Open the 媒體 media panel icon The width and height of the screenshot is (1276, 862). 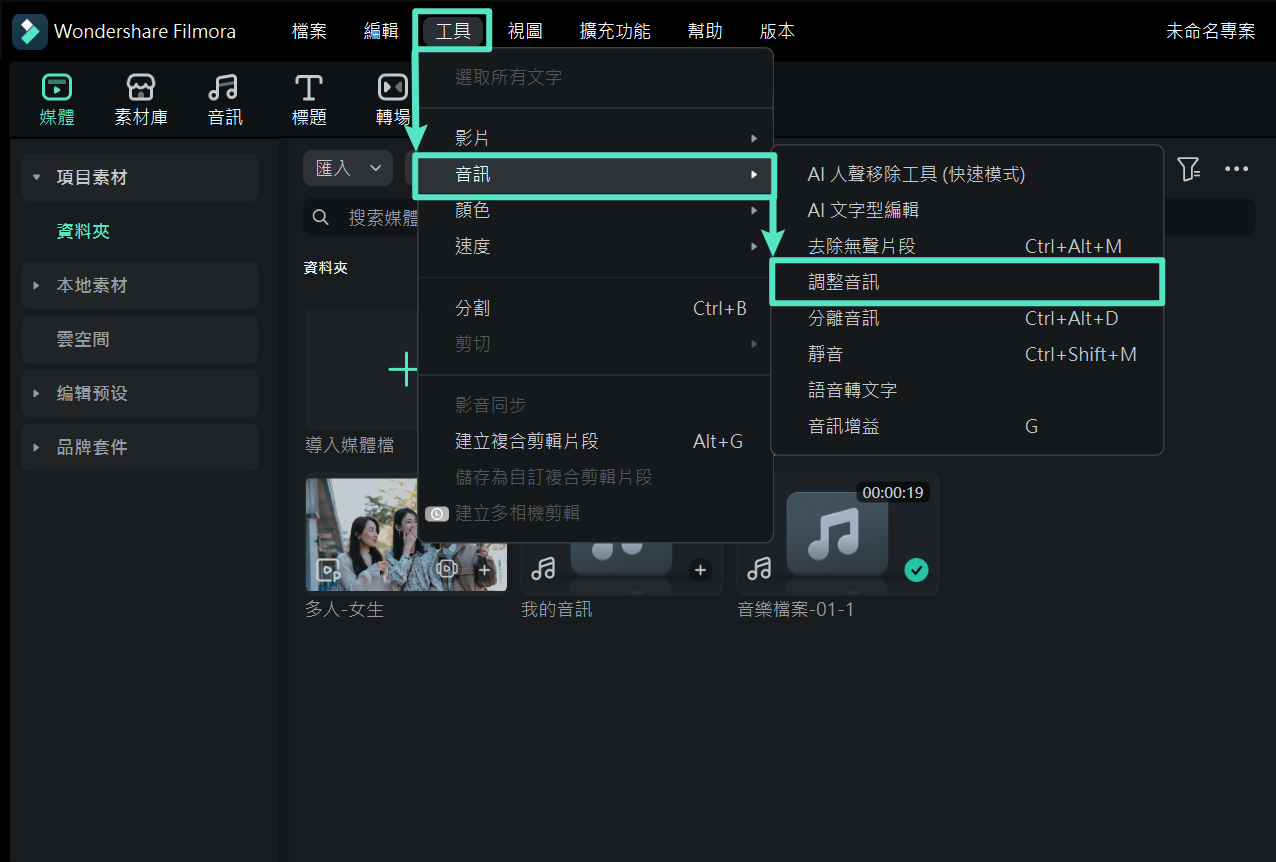coord(56,88)
